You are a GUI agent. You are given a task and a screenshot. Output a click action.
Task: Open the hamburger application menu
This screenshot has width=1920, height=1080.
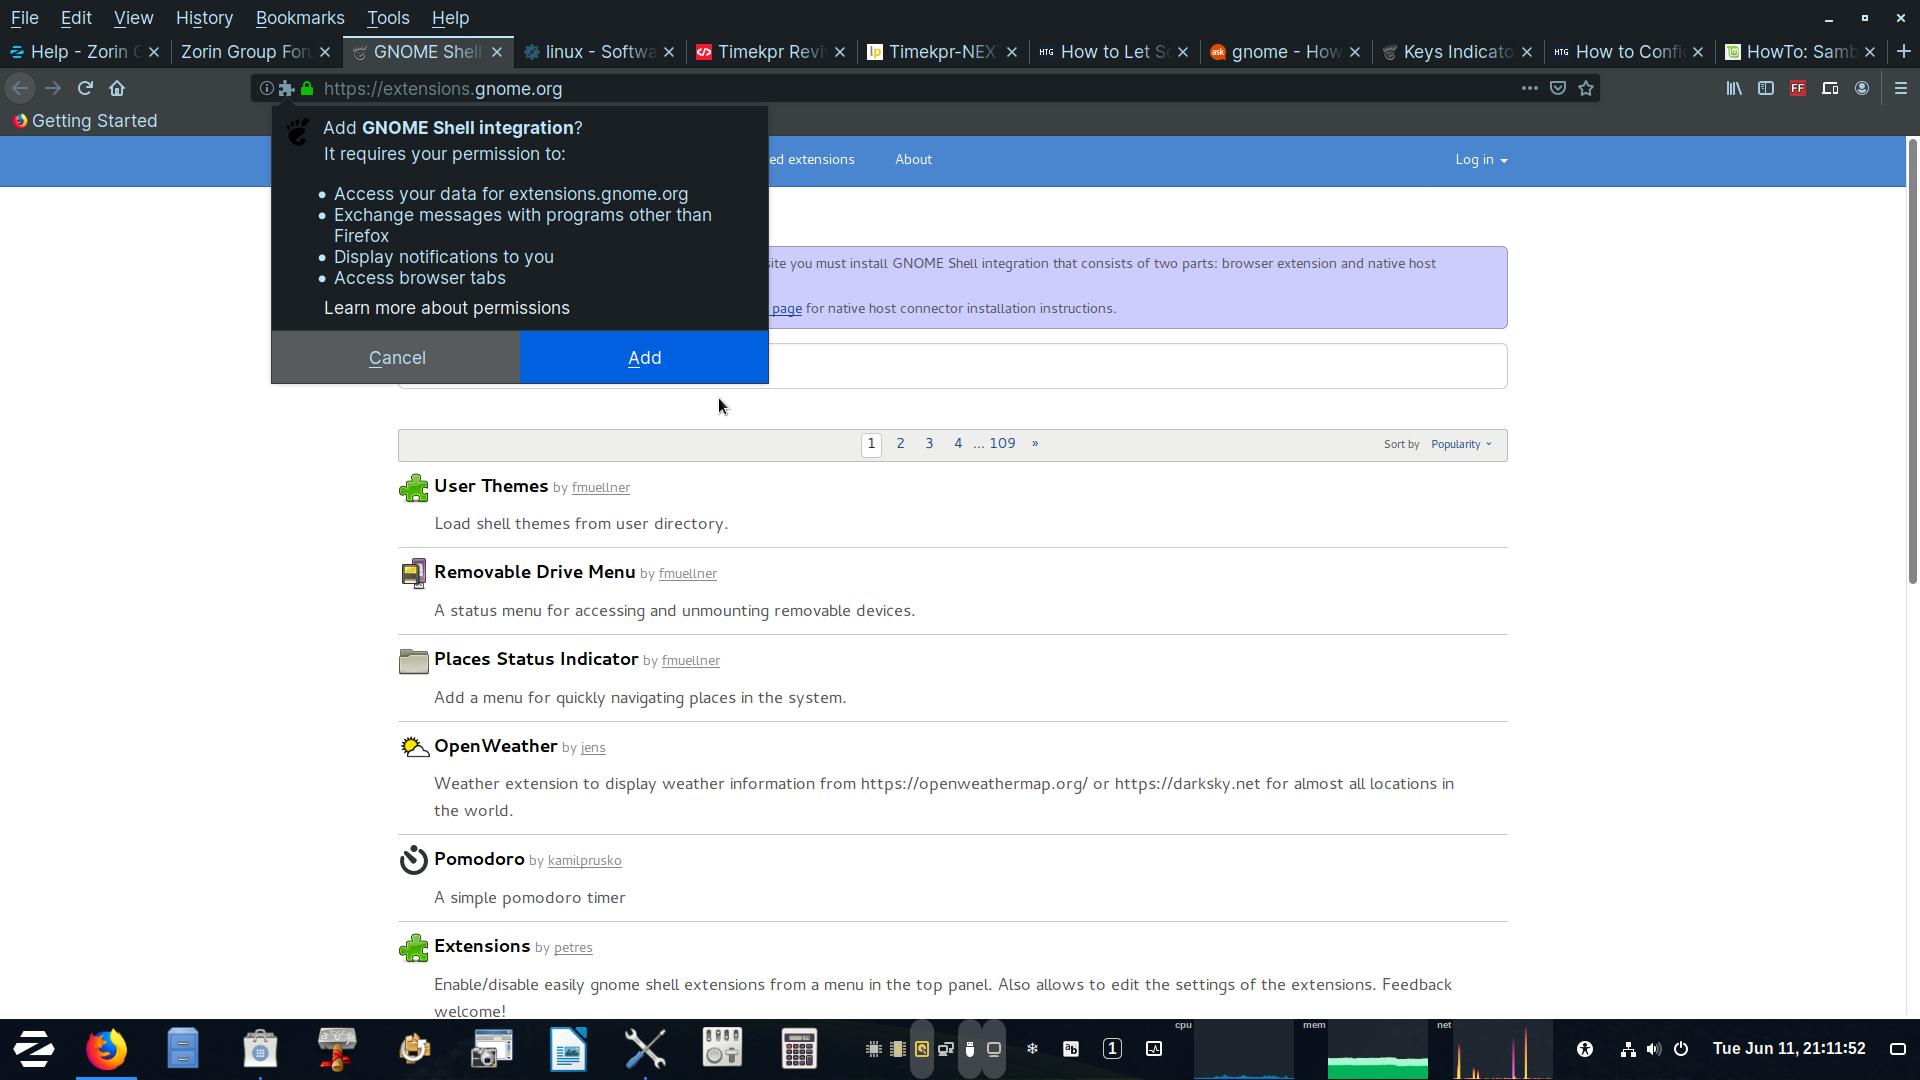pos(1901,89)
